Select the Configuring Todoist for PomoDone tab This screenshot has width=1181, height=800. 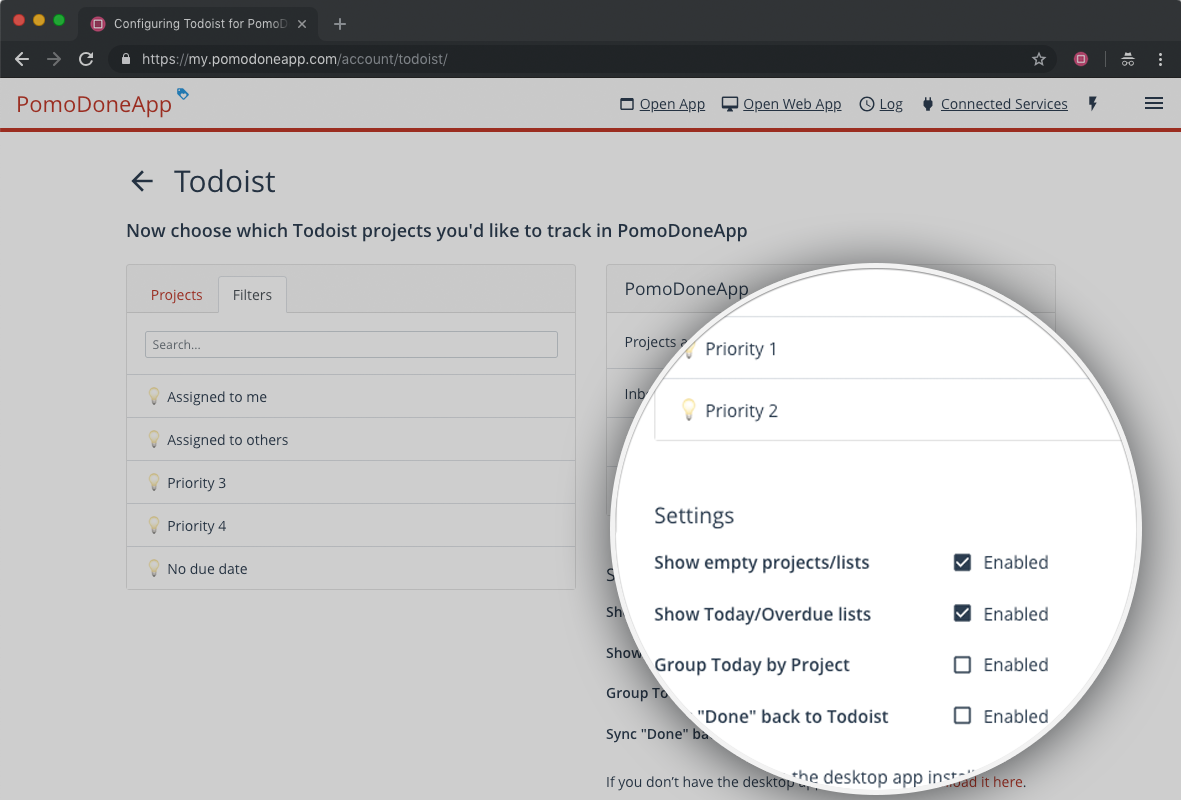click(198, 24)
